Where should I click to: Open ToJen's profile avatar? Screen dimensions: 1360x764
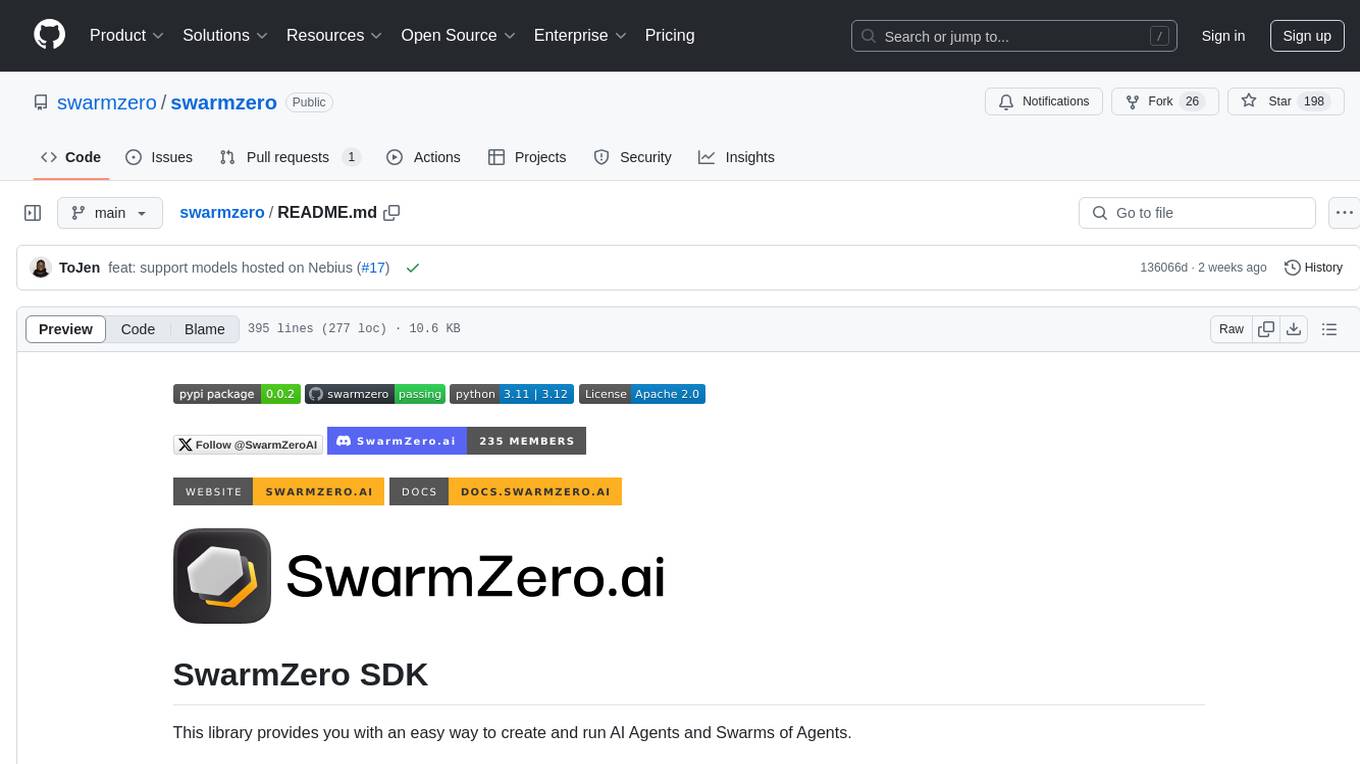pos(41,267)
